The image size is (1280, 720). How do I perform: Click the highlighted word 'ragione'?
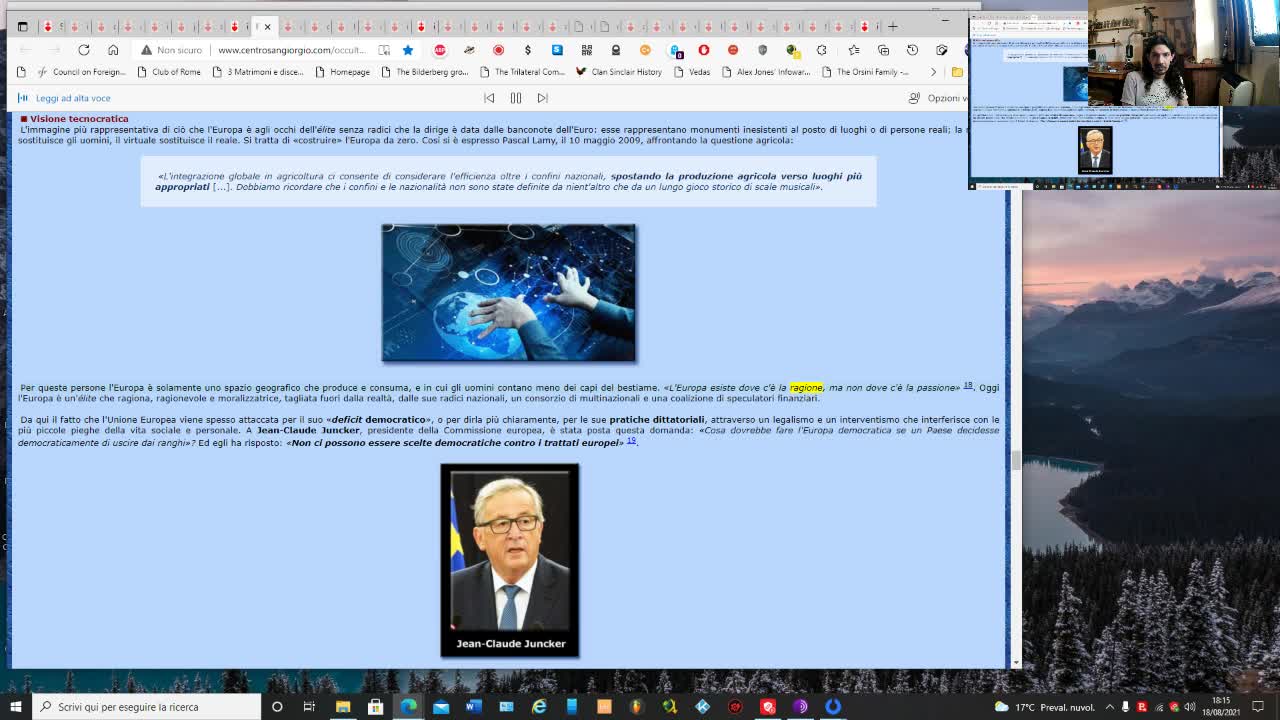click(806, 387)
